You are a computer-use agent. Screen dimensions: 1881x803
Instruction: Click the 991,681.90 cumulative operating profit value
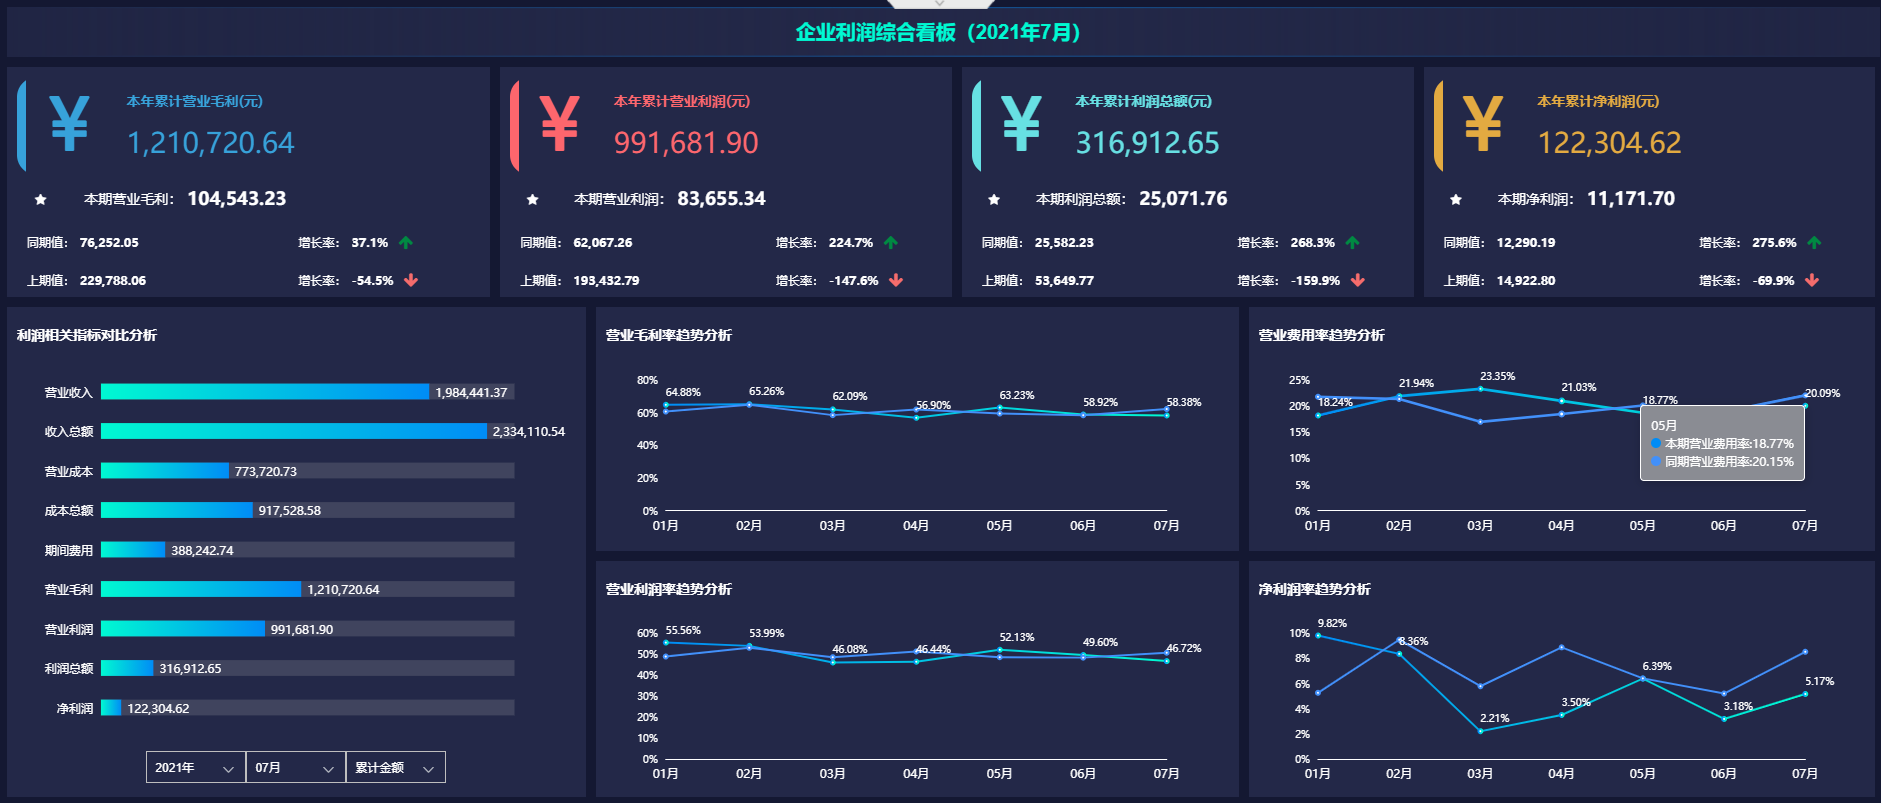point(686,144)
